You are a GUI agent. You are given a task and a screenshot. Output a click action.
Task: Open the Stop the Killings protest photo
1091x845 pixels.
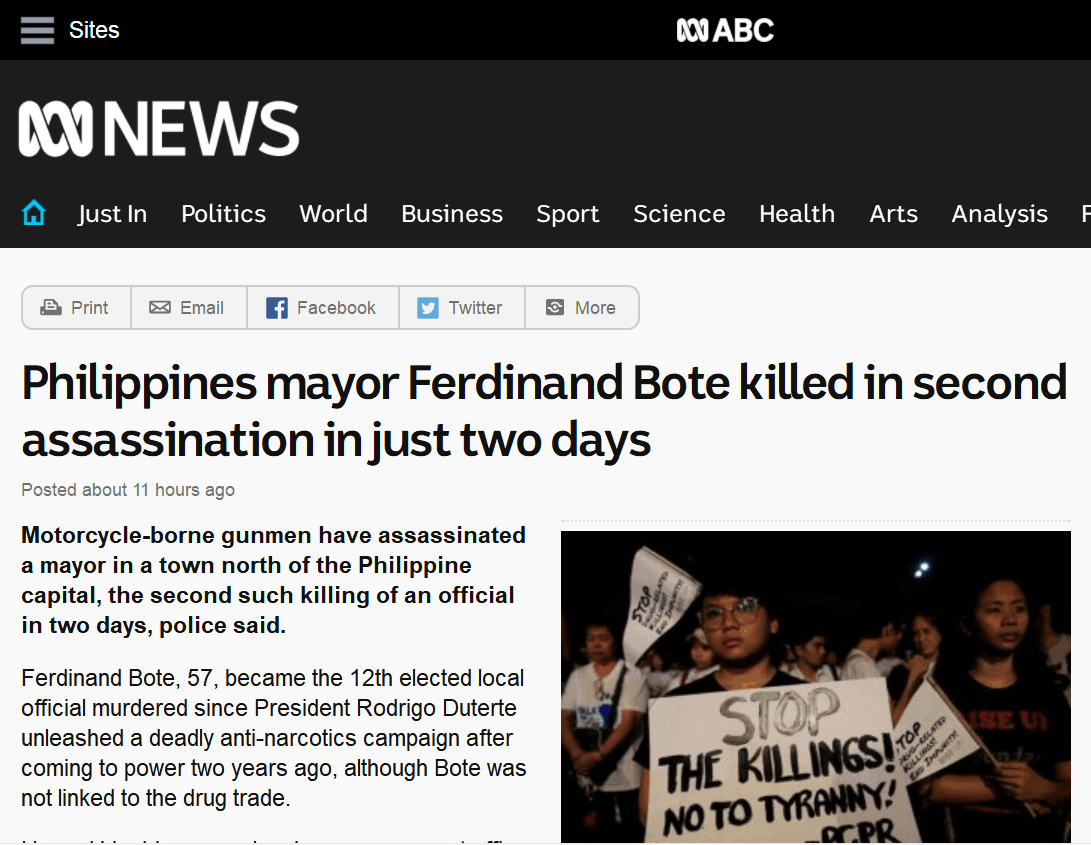click(815, 686)
